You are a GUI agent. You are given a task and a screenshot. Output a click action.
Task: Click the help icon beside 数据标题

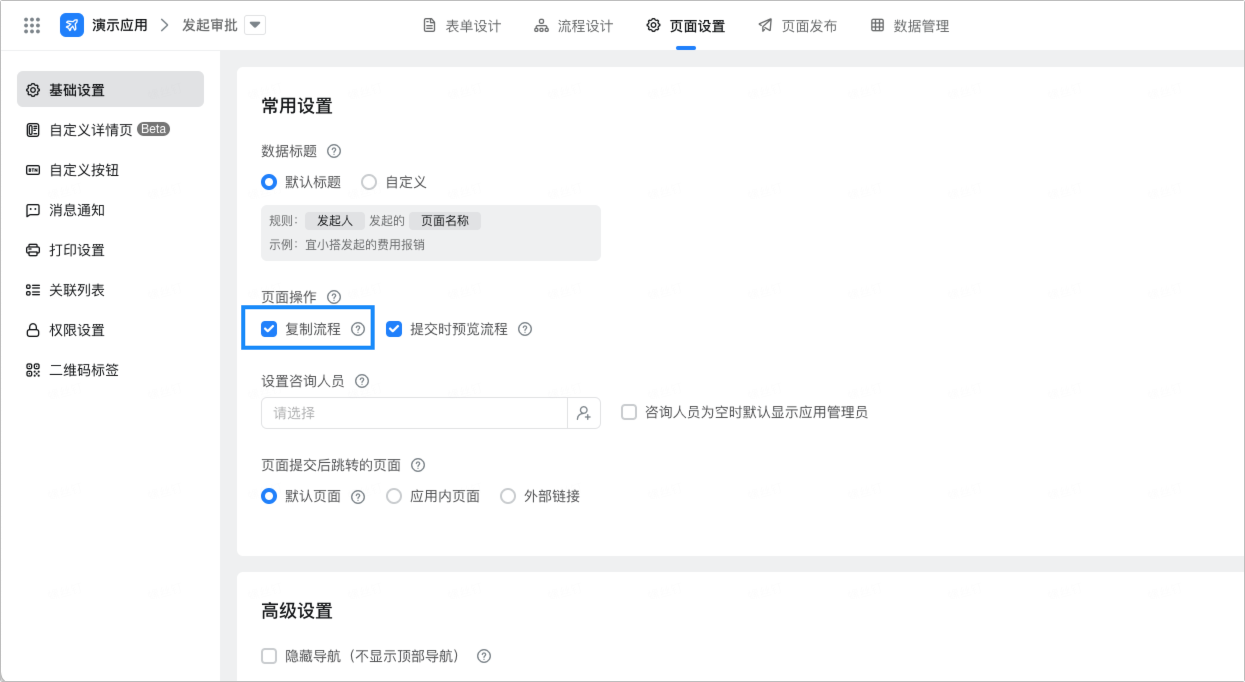coord(334,151)
